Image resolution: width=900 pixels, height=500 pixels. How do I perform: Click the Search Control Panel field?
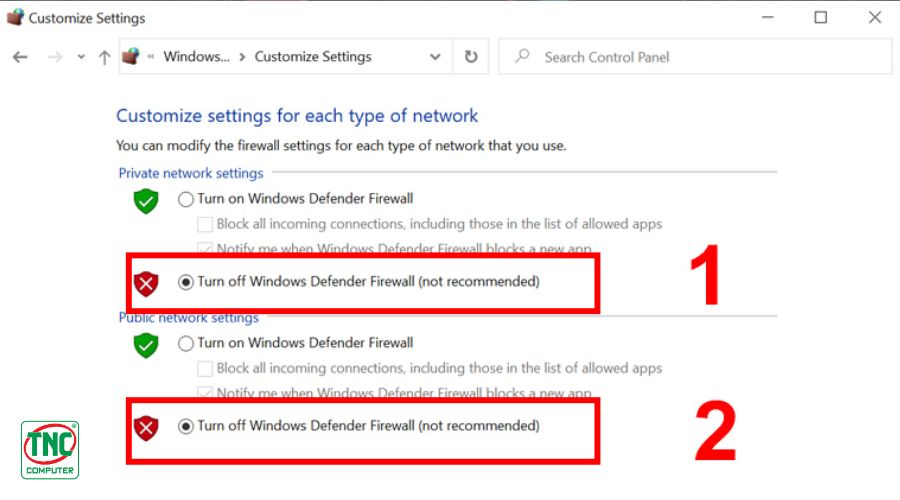695,57
